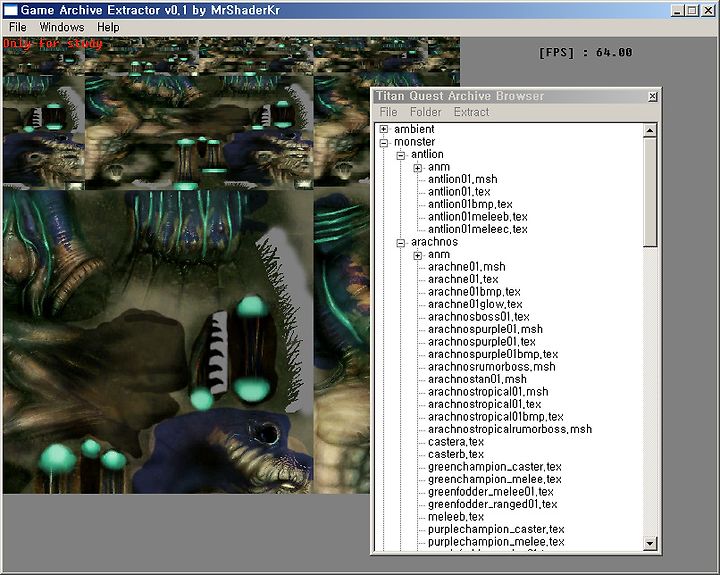Collapse the monster folder node
The image size is (720, 575).
point(384,142)
